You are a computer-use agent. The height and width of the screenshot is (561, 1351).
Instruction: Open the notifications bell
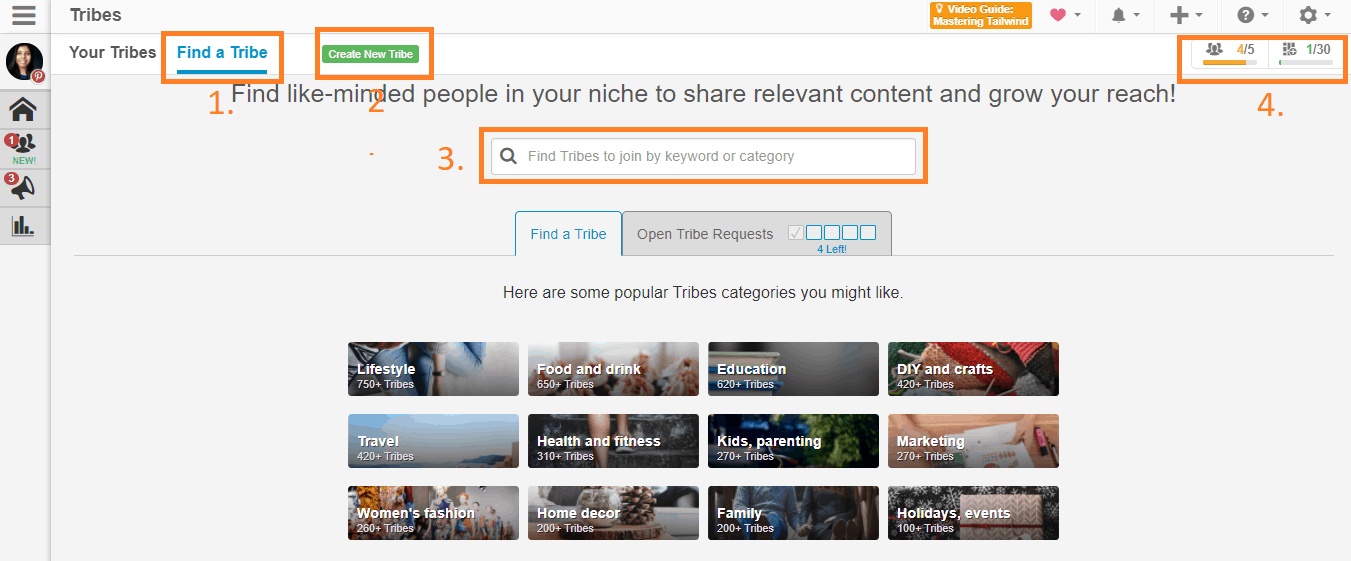click(1119, 15)
